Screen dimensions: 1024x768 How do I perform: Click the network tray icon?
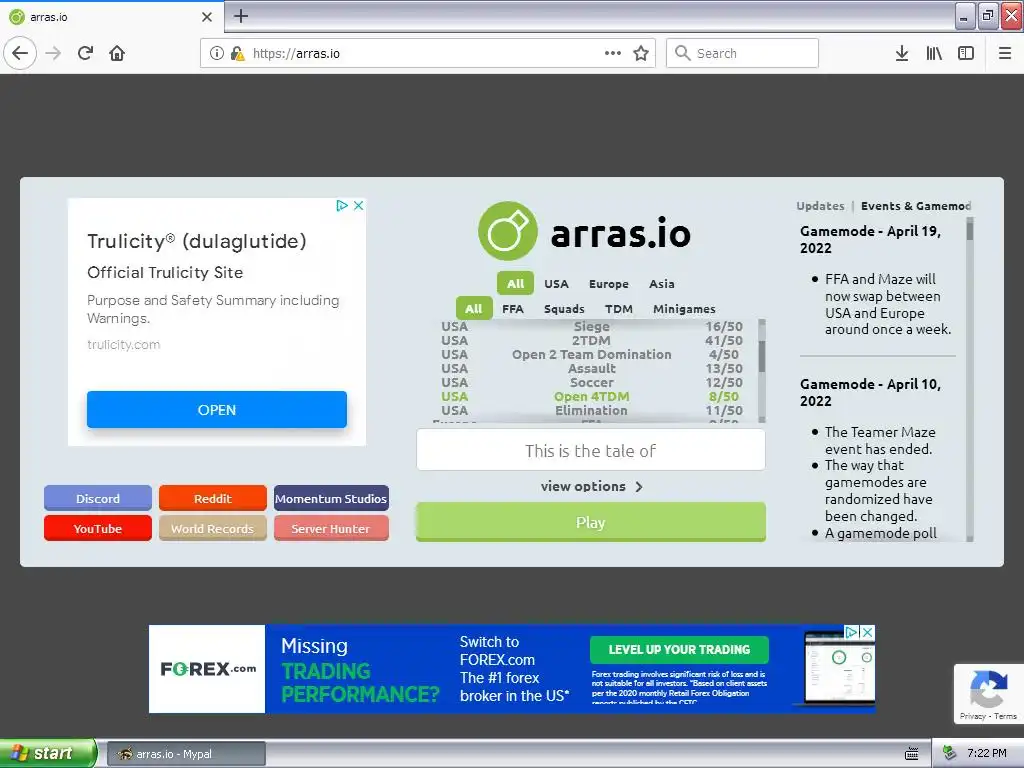950,754
